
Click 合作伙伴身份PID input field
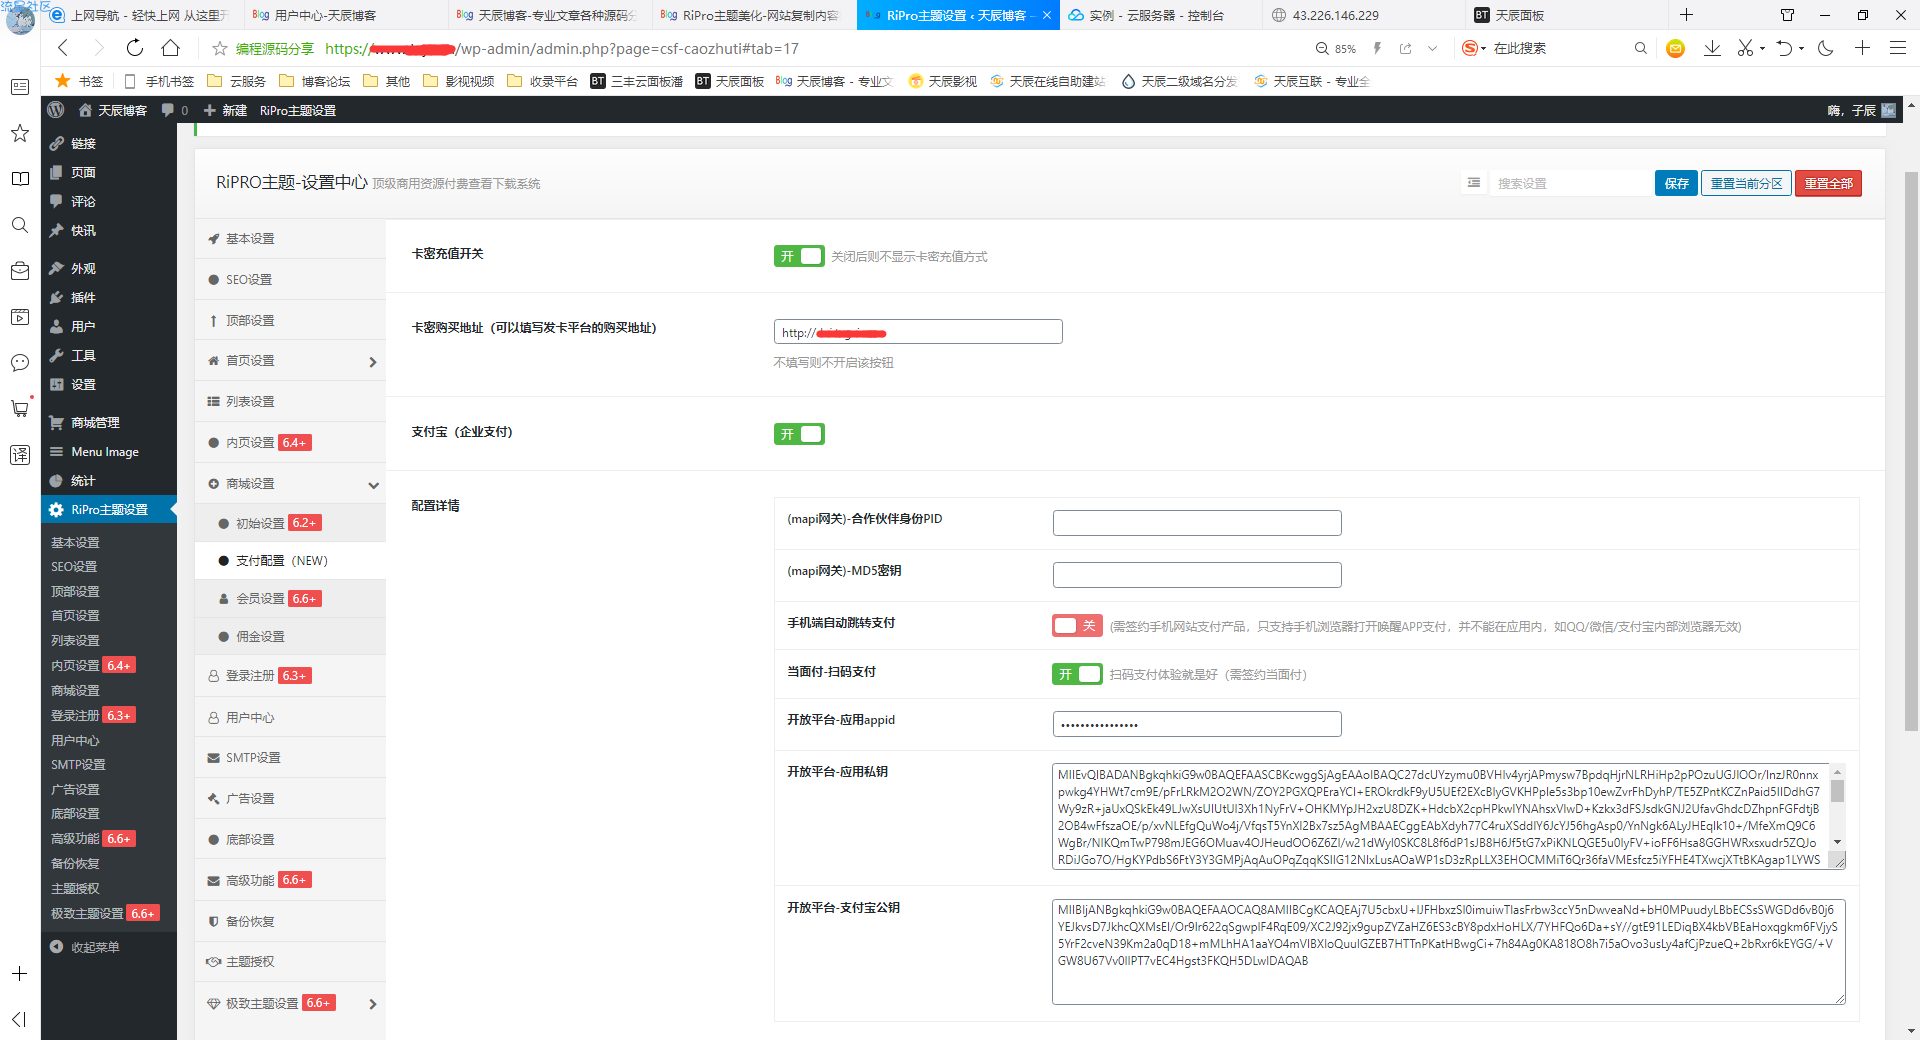(1197, 523)
